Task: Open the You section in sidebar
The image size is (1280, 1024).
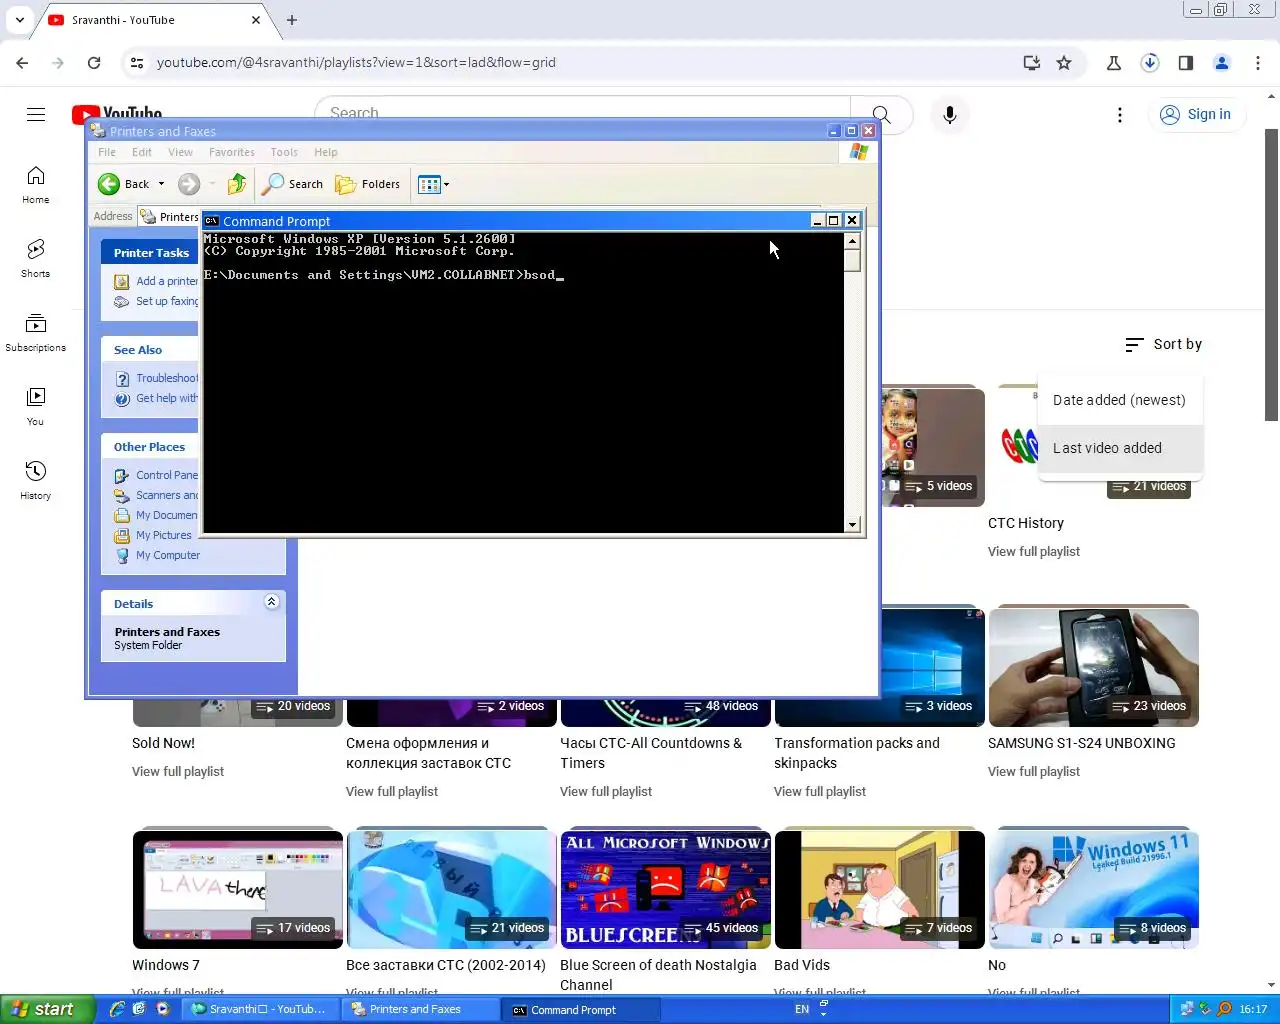Action: [36, 407]
